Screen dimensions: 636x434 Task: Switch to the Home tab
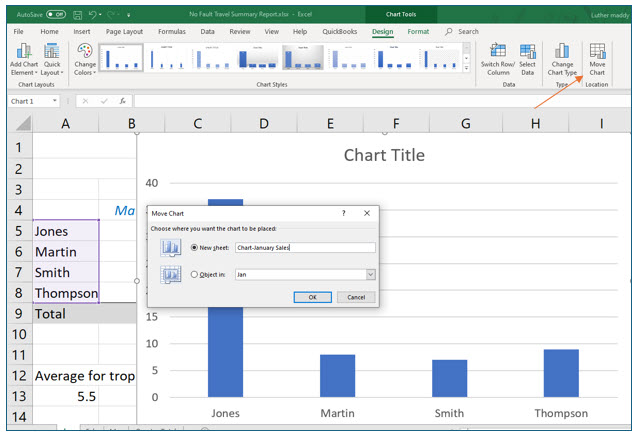click(49, 31)
